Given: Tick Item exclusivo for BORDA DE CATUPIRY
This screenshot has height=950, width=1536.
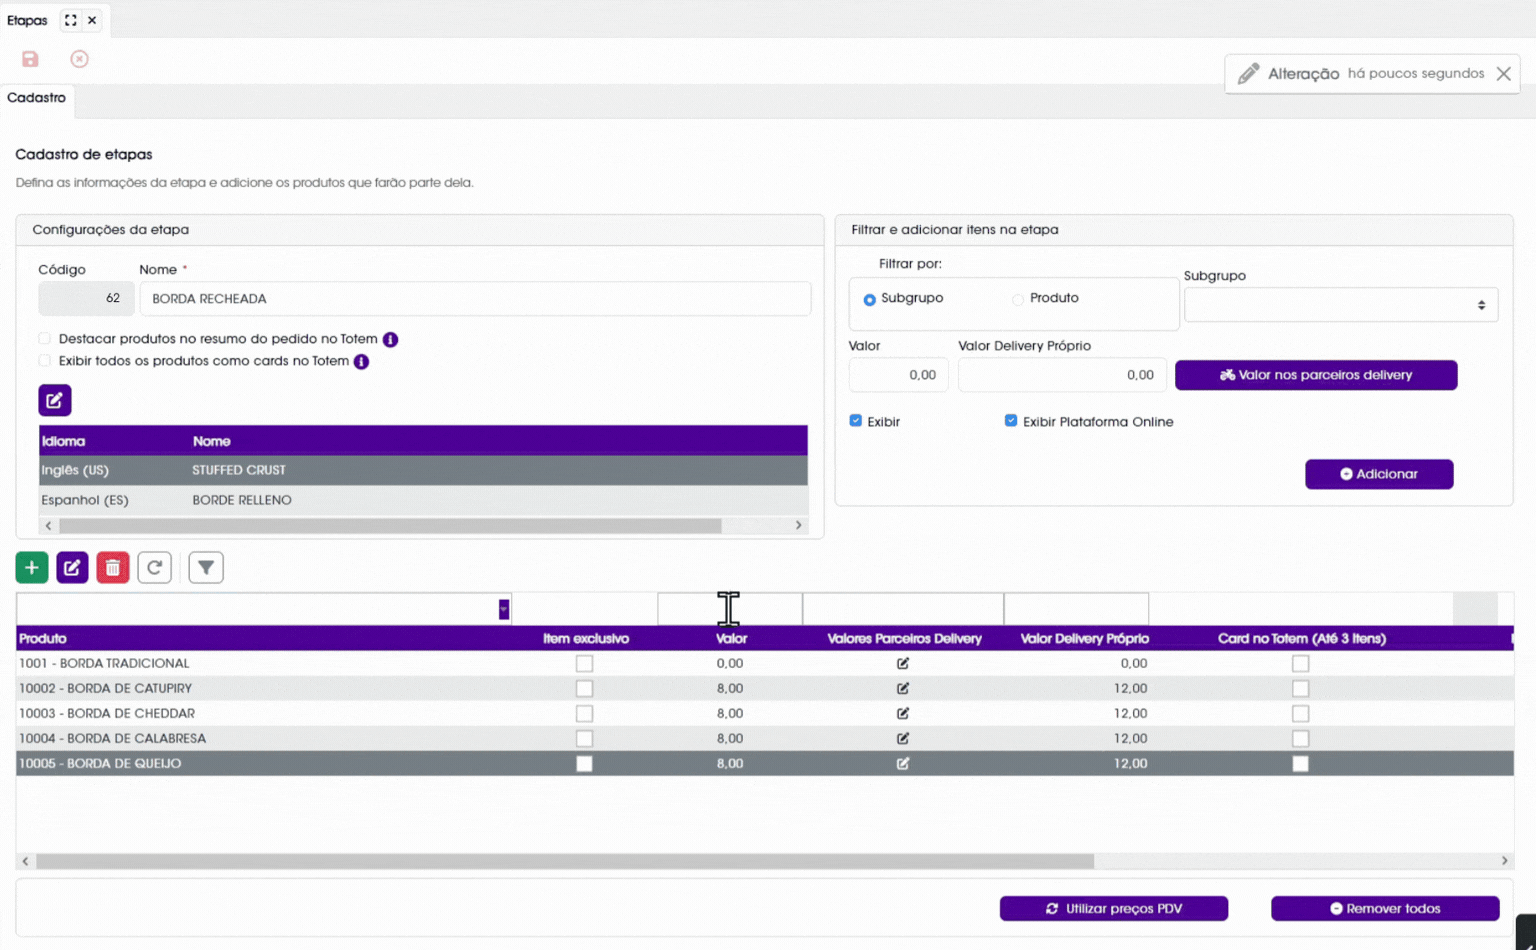Looking at the screenshot, I should click(x=584, y=688).
